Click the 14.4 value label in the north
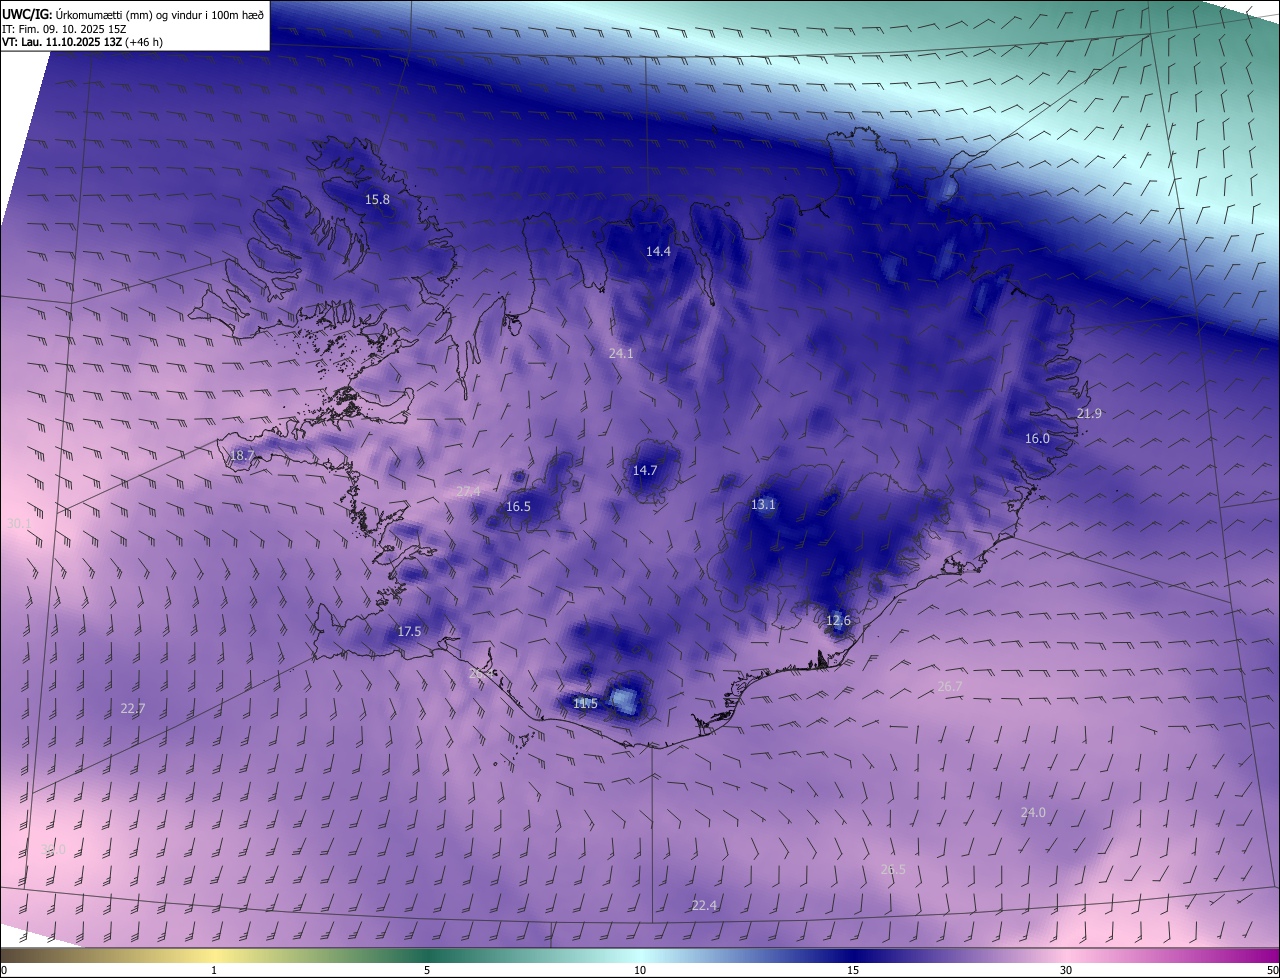This screenshot has height=978, width=1280. pyautogui.click(x=658, y=252)
